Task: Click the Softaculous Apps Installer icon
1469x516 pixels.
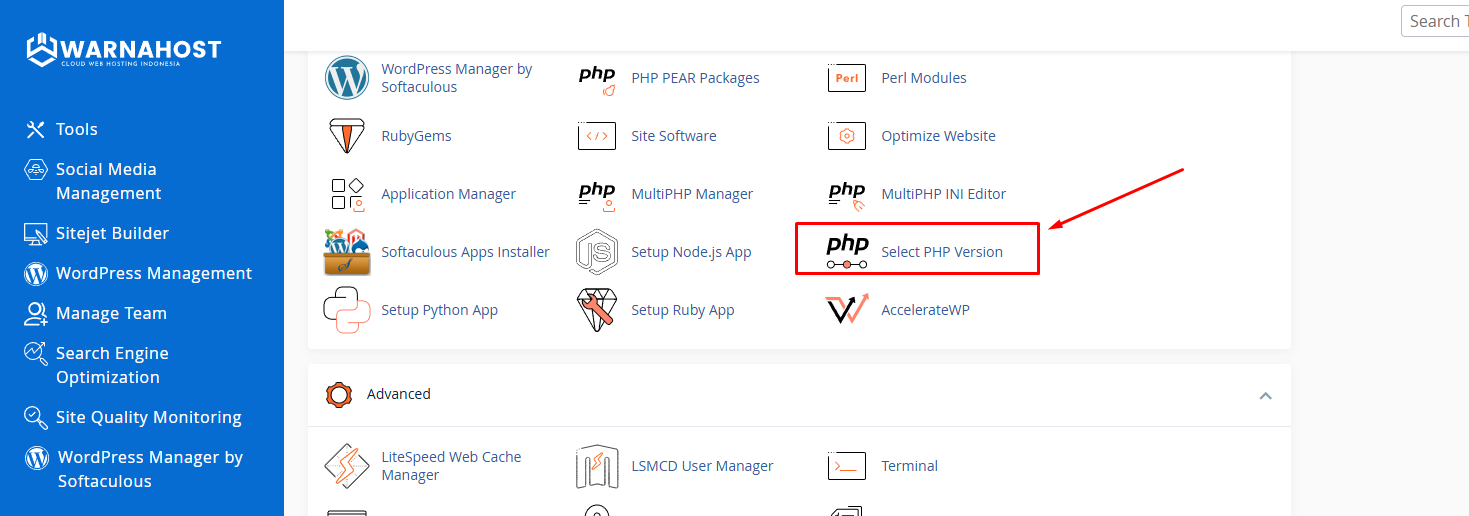Action: click(347, 252)
